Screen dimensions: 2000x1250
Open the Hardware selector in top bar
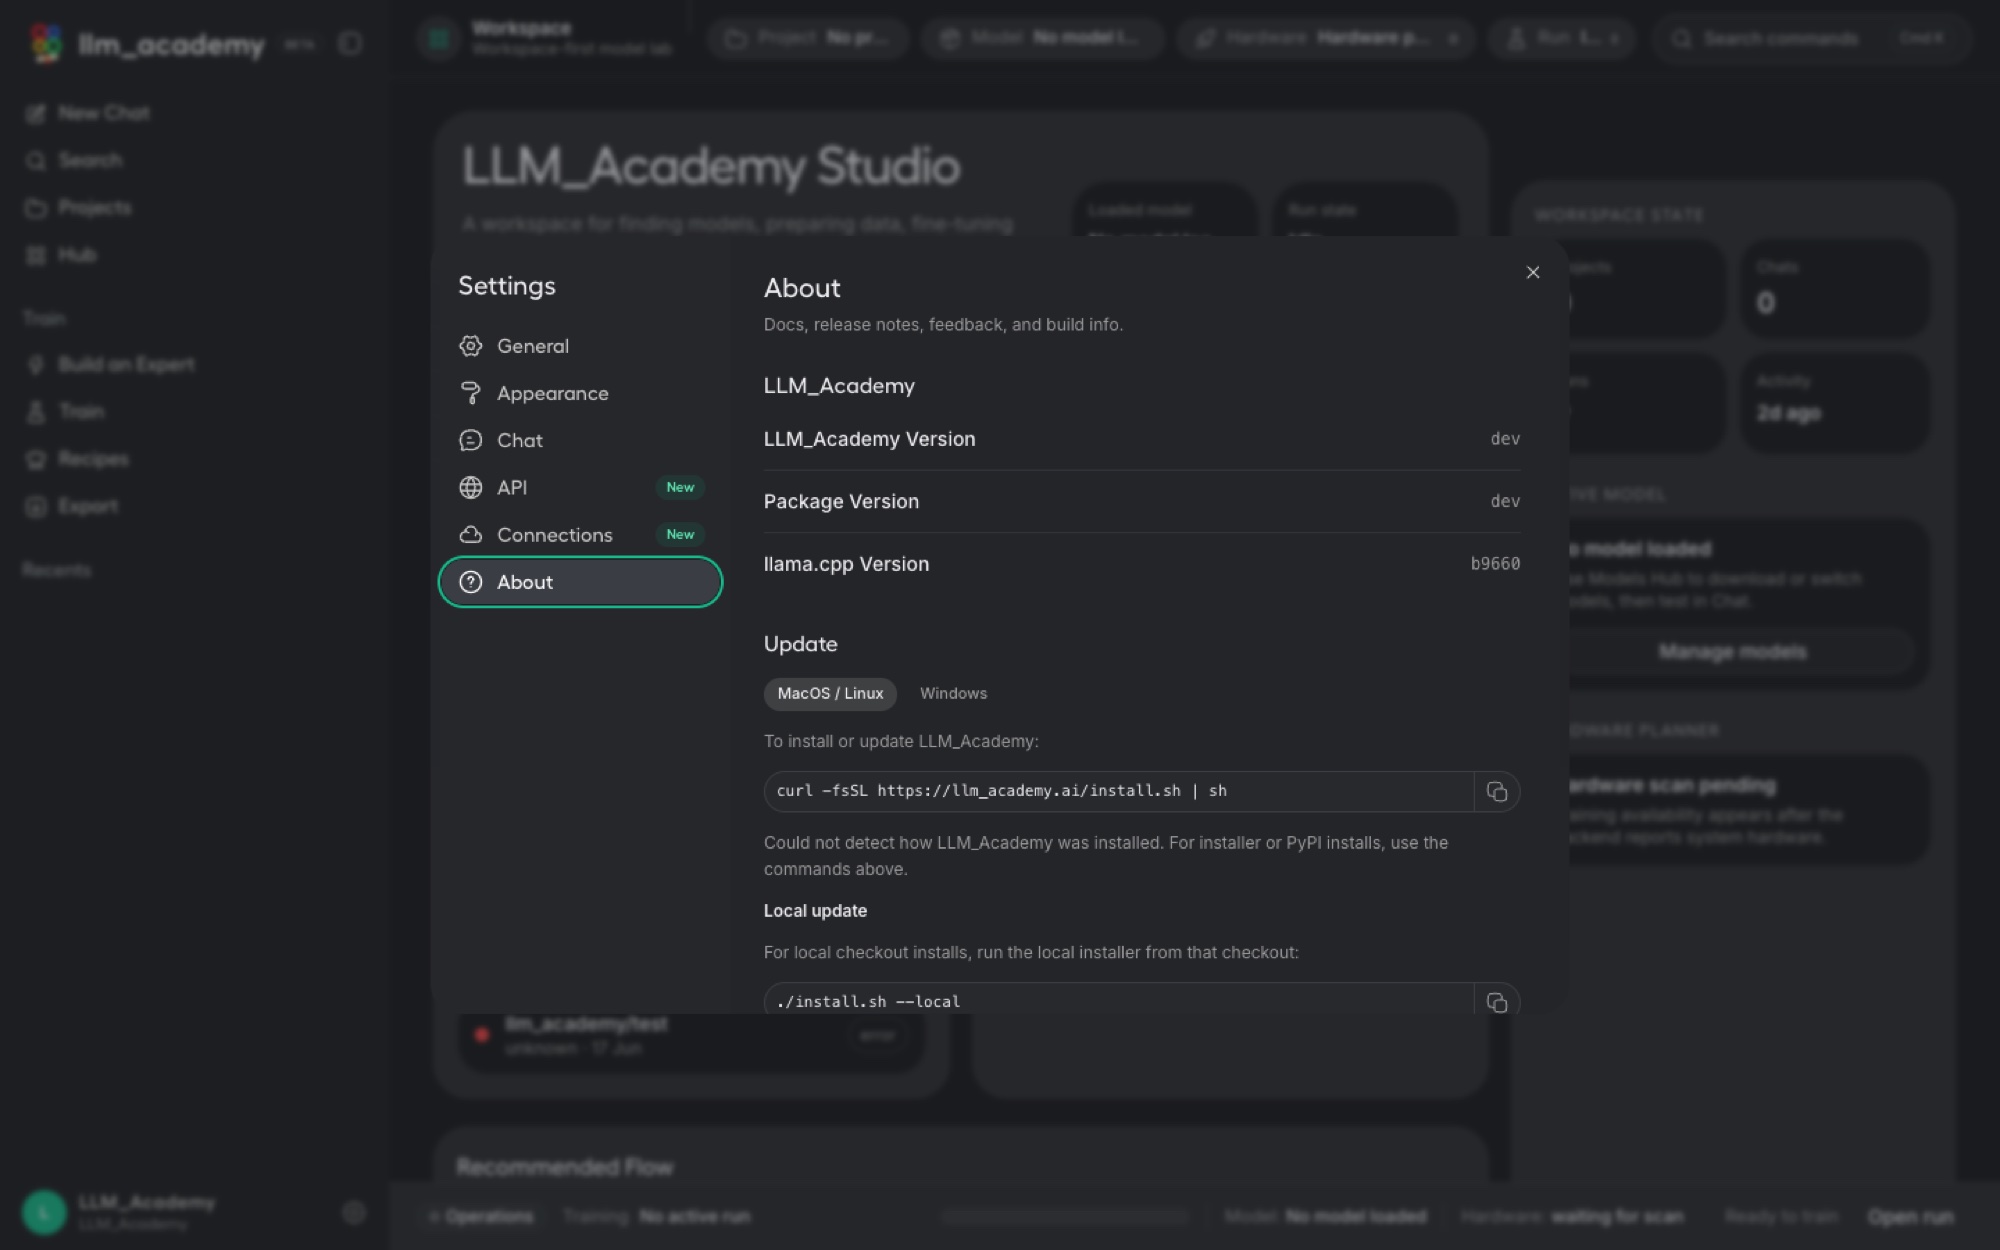tap(1326, 38)
